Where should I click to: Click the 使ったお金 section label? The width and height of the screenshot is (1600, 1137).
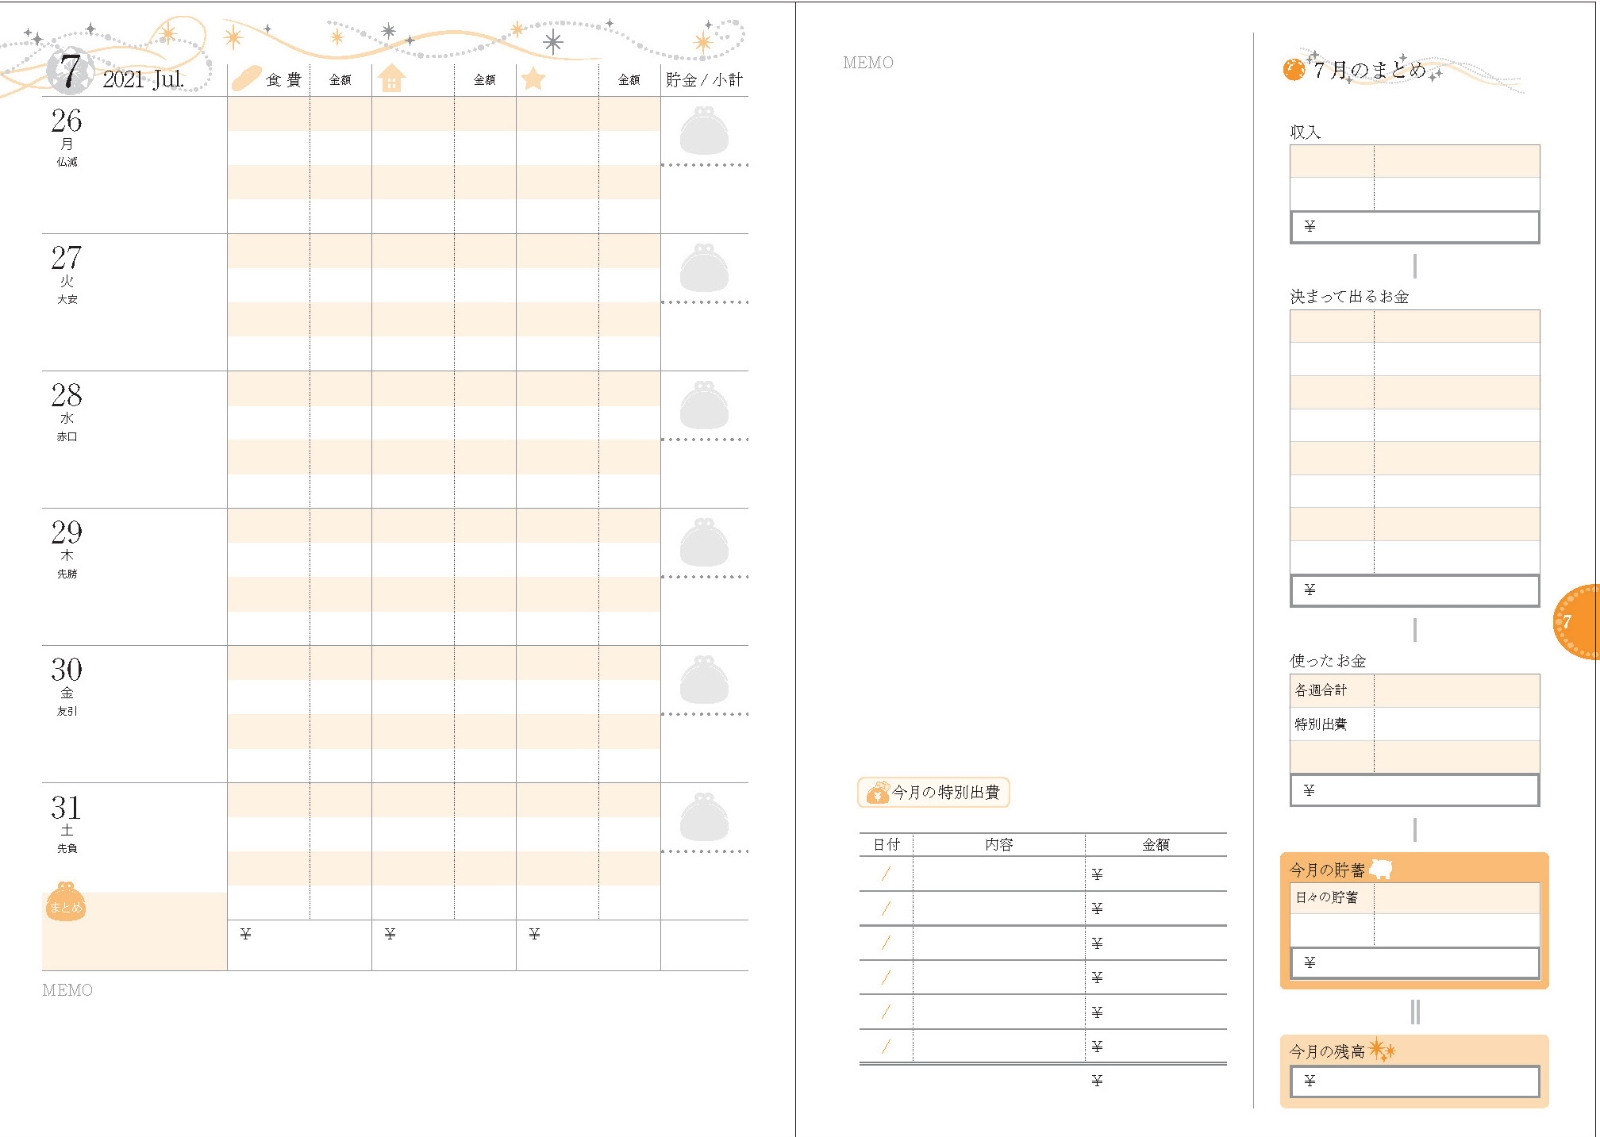(x=1327, y=660)
